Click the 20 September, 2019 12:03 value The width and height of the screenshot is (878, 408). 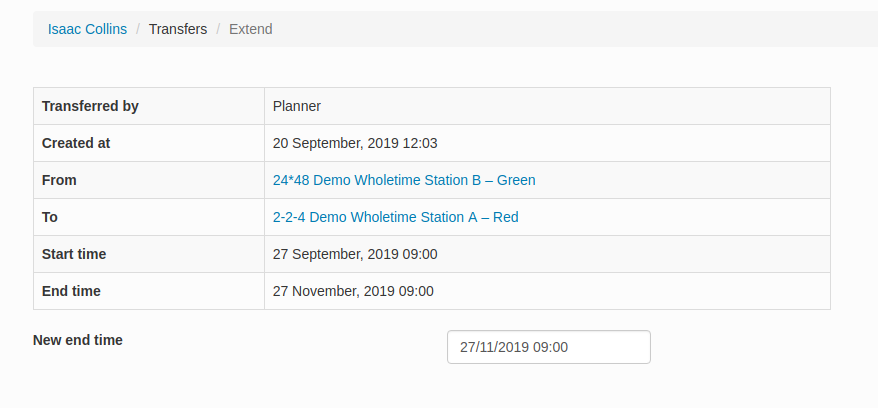coord(355,143)
